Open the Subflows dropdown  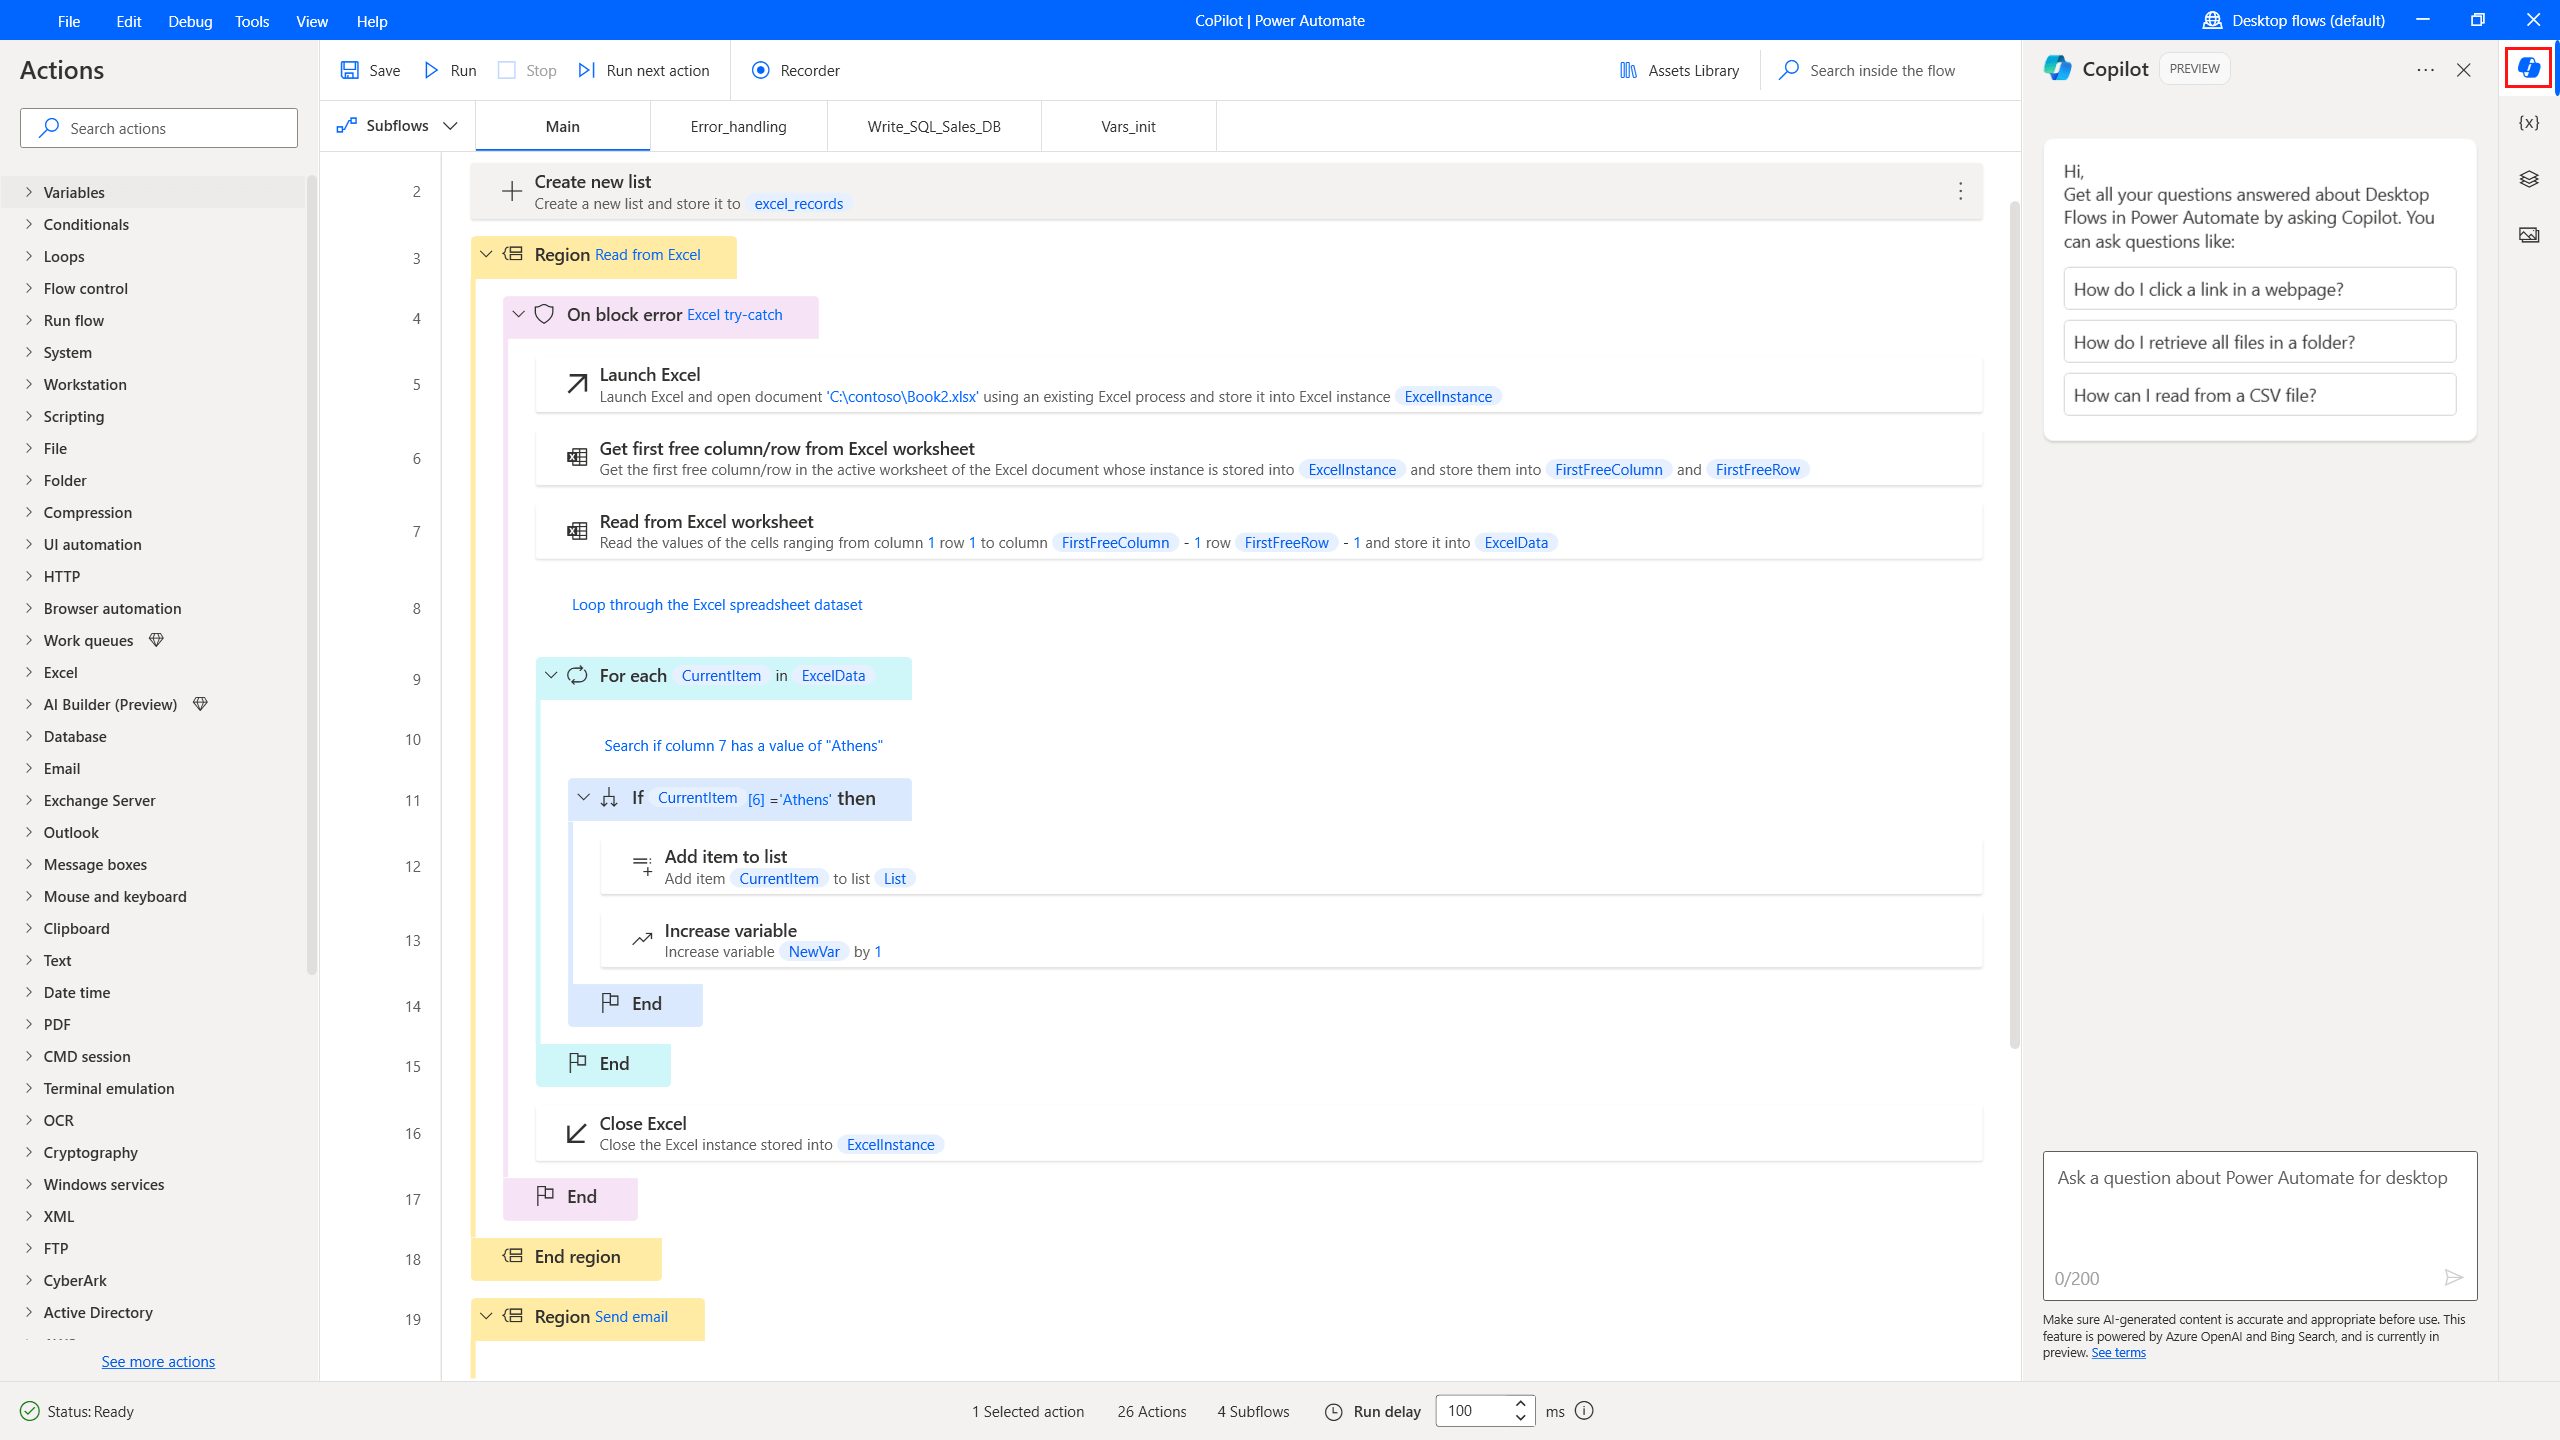click(x=449, y=126)
